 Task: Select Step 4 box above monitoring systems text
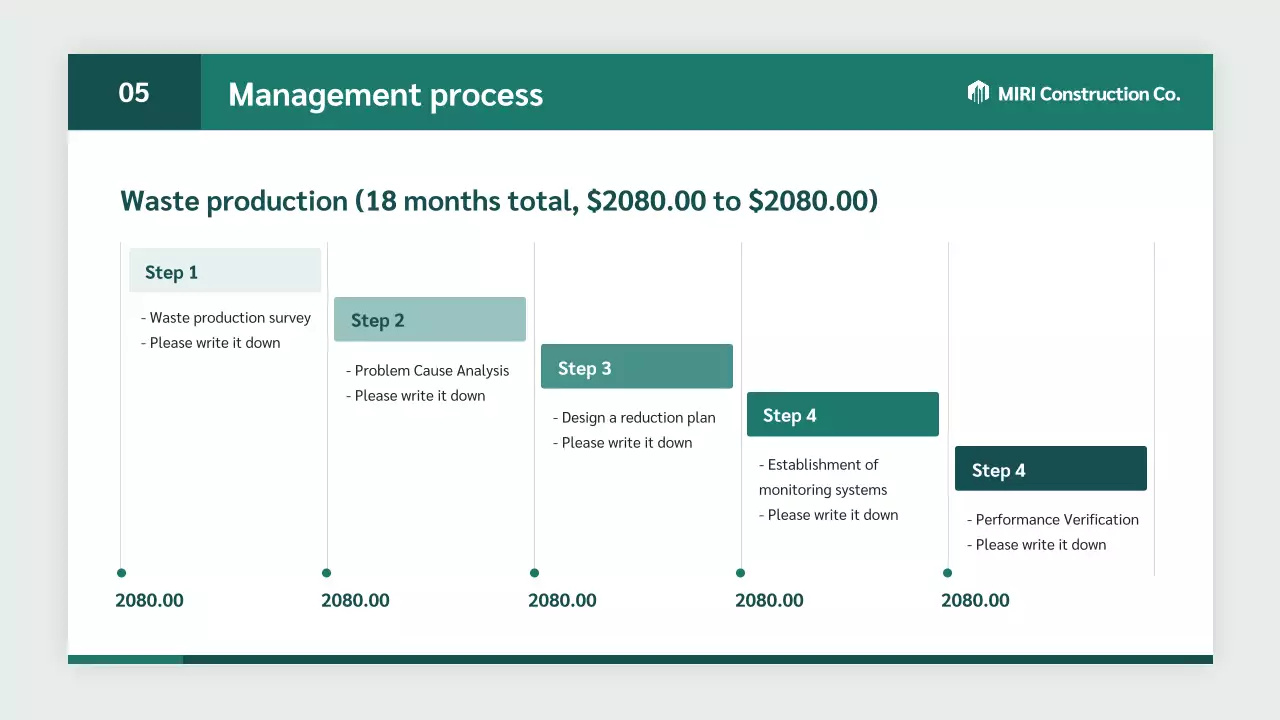842,415
